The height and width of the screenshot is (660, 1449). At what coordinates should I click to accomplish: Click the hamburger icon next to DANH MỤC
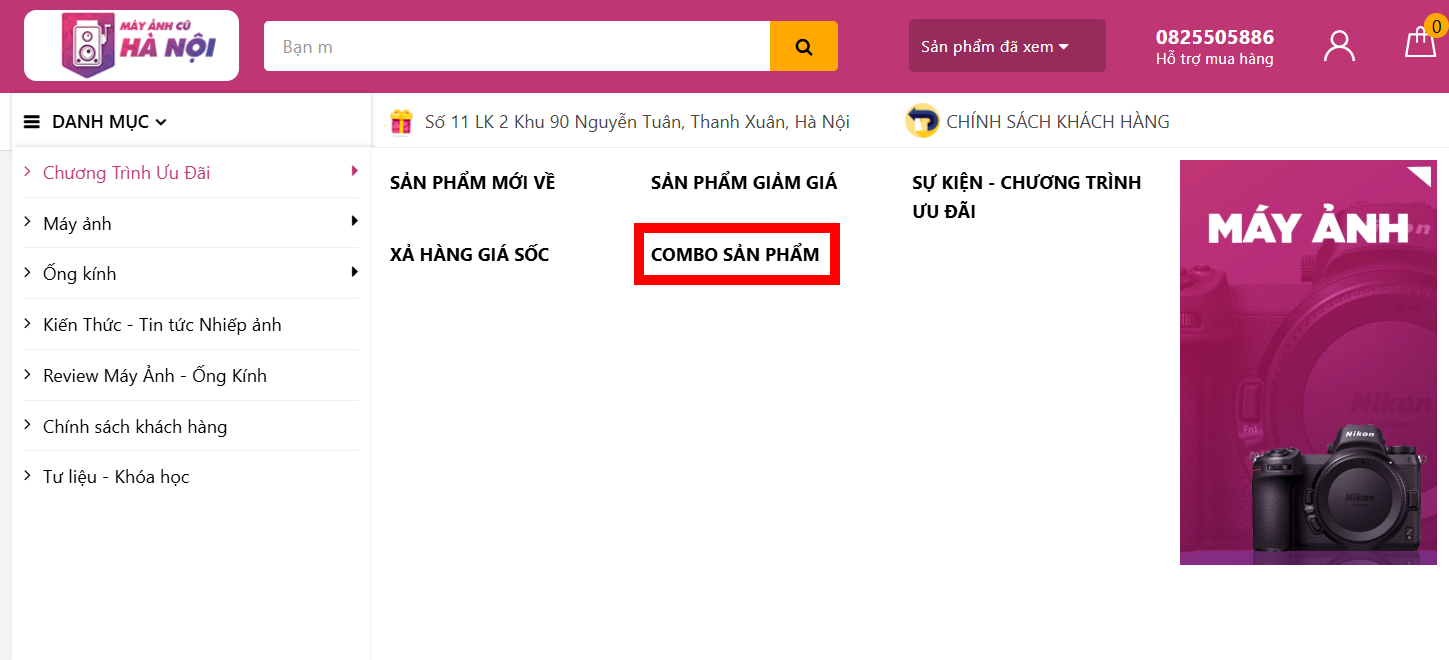[32, 122]
